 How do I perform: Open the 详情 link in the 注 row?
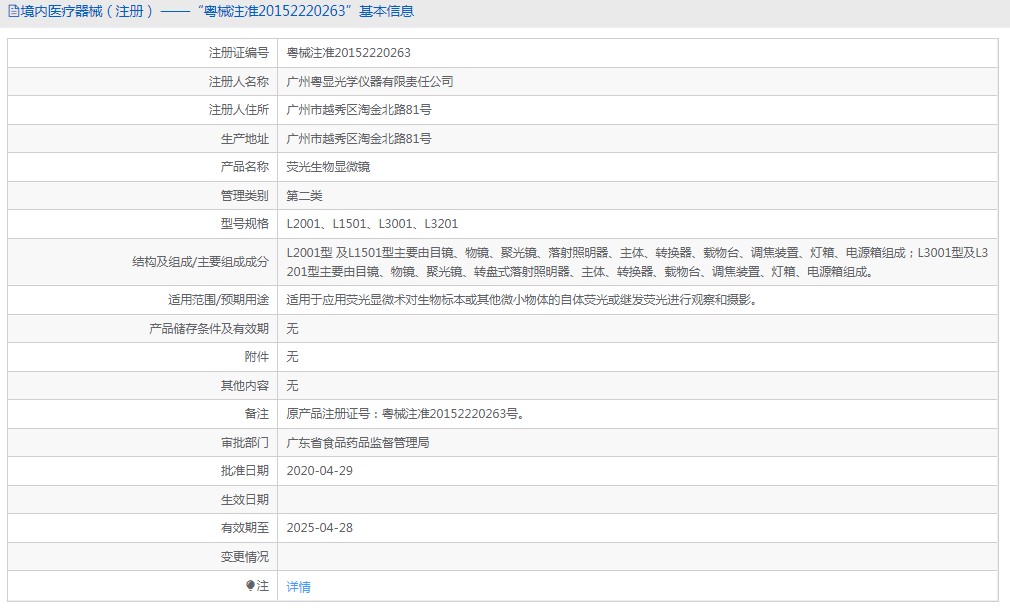[x=298, y=586]
